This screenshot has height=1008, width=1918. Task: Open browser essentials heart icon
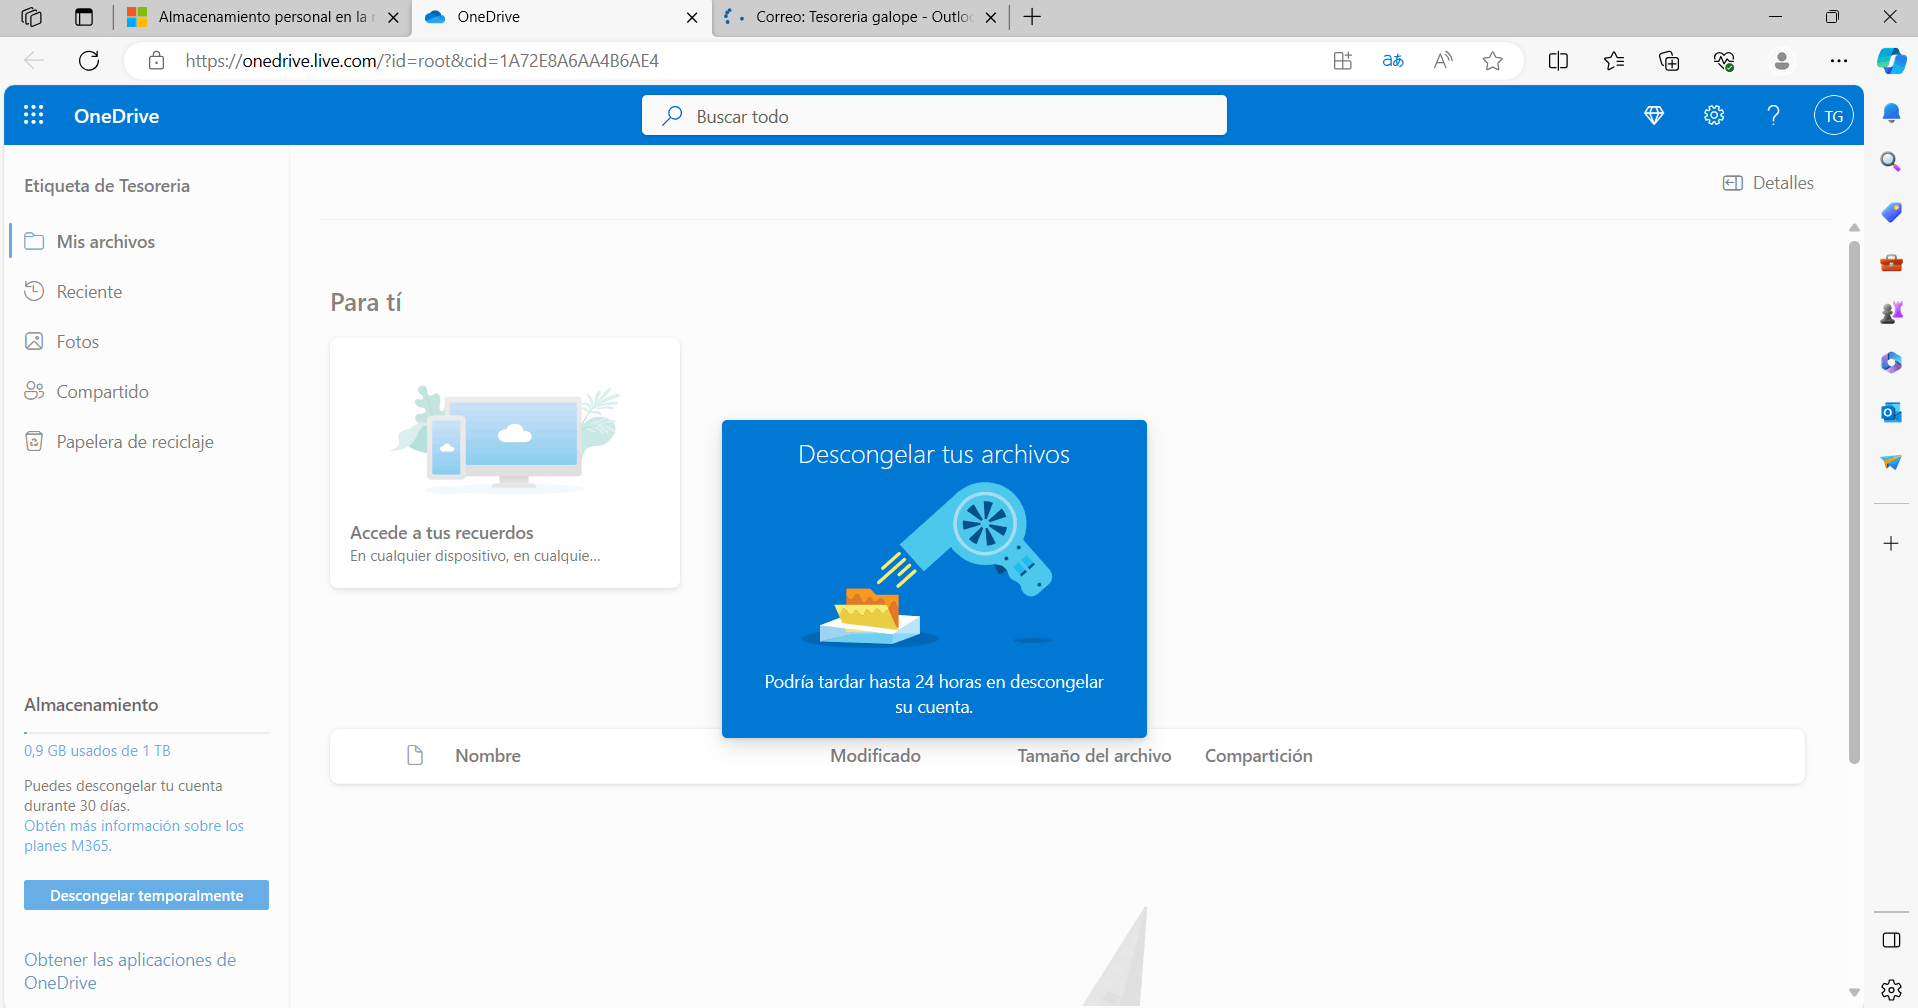[1724, 61]
